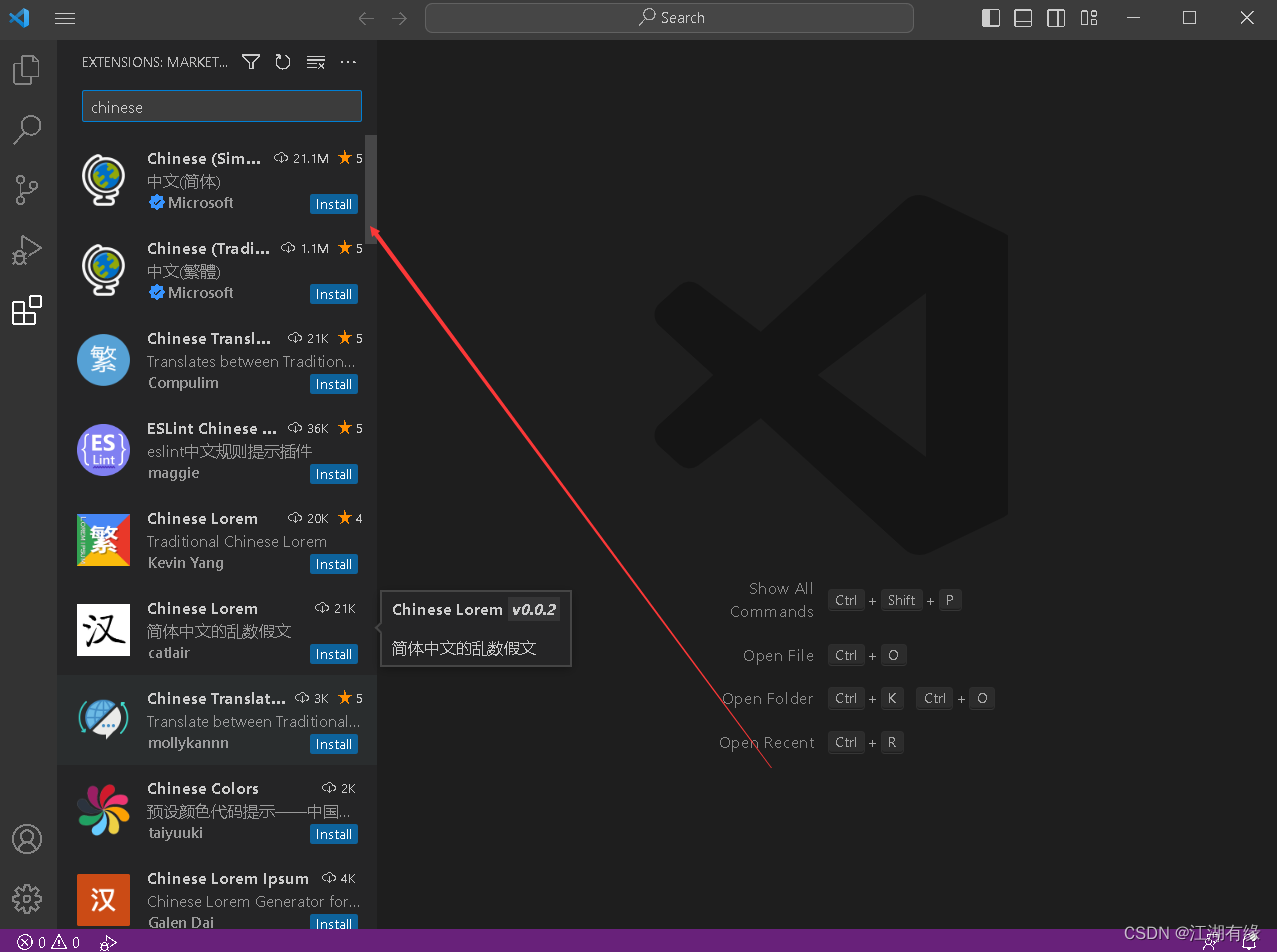Toggle the bottom panel layout icon
Viewport: 1277px width, 952px height.
pyautogui.click(x=1023, y=18)
